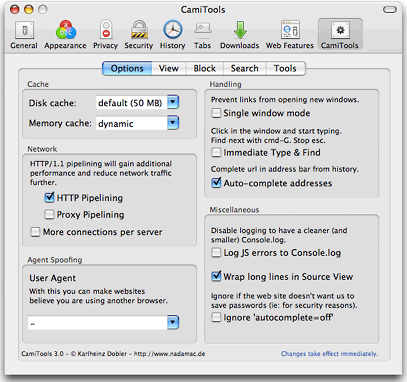The width and height of the screenshot is (407, 382).
Task: Uncheck Auto-complete addresses
Action: click(x=216, y=183)
